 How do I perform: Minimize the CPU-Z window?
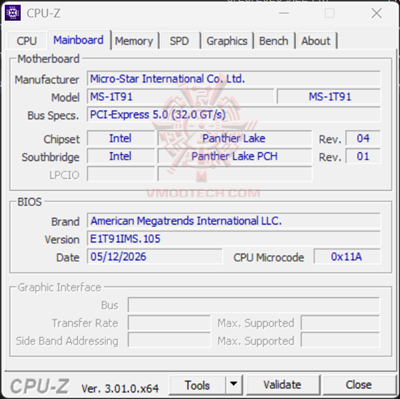click(x=284, y=13)
